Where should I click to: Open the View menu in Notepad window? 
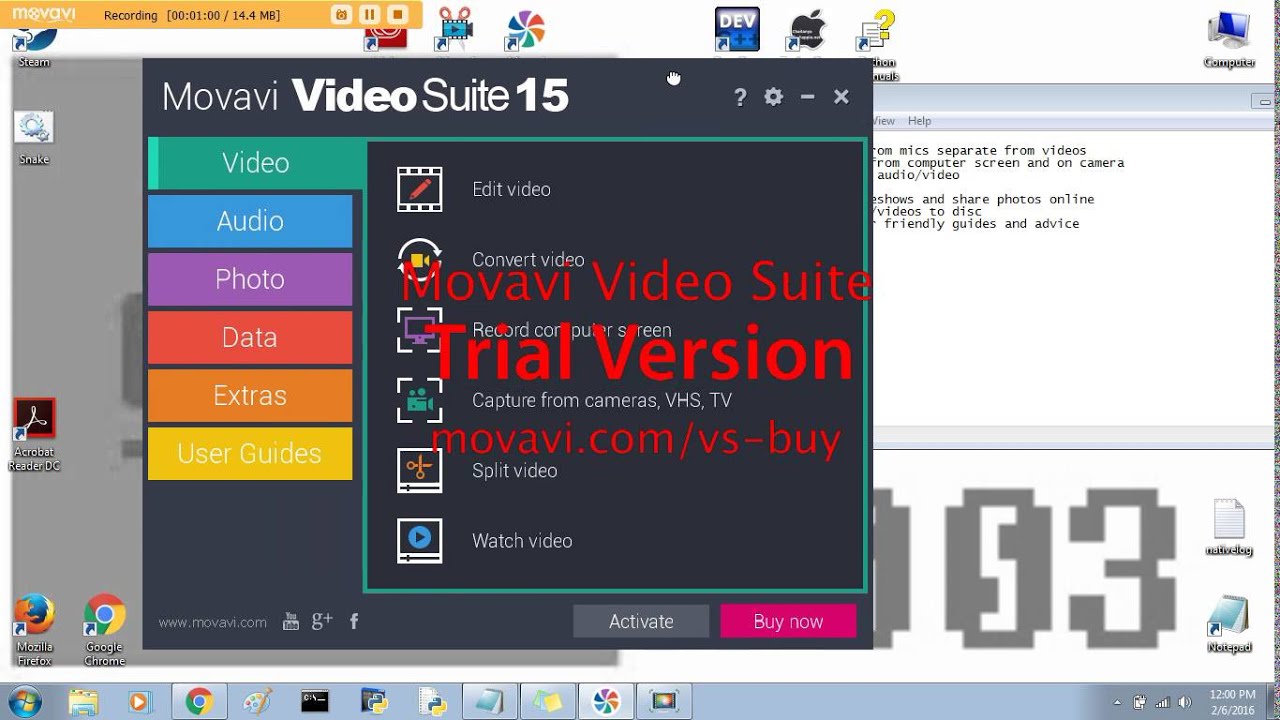pyautogui.click(x=884, y=121)
